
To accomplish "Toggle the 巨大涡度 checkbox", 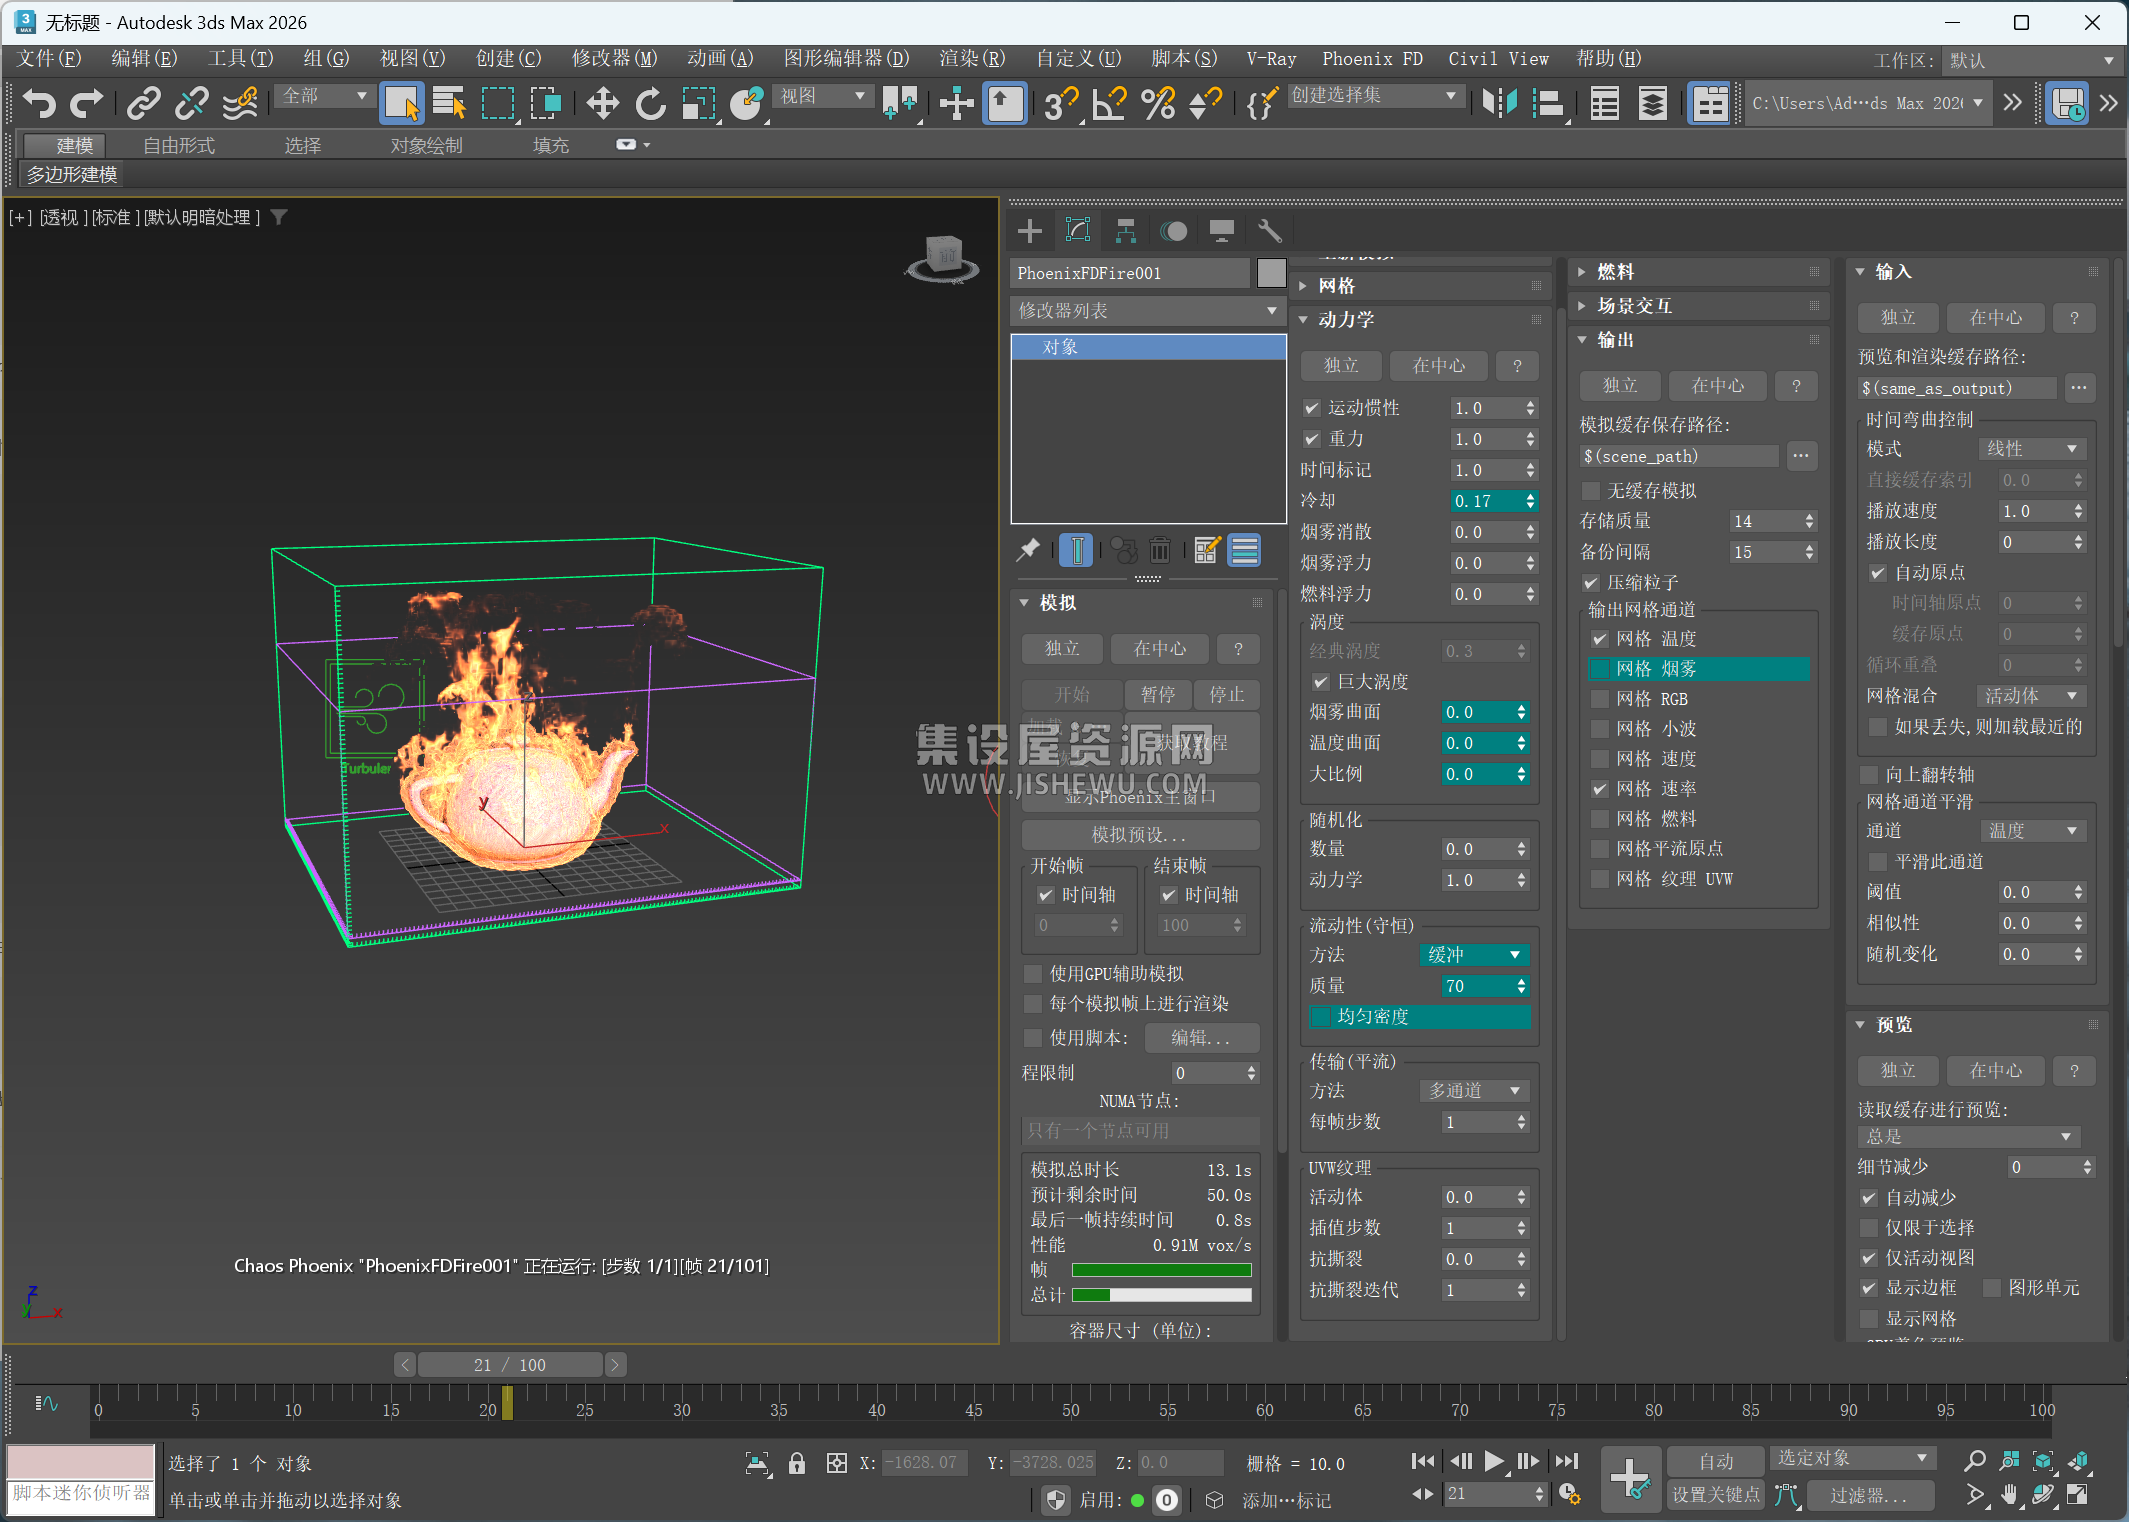I will pyautogui.click(x=1321, y=682).
